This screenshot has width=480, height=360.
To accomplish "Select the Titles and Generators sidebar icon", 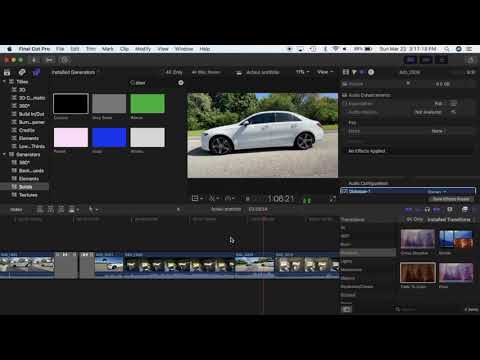I will pos(36,72).
